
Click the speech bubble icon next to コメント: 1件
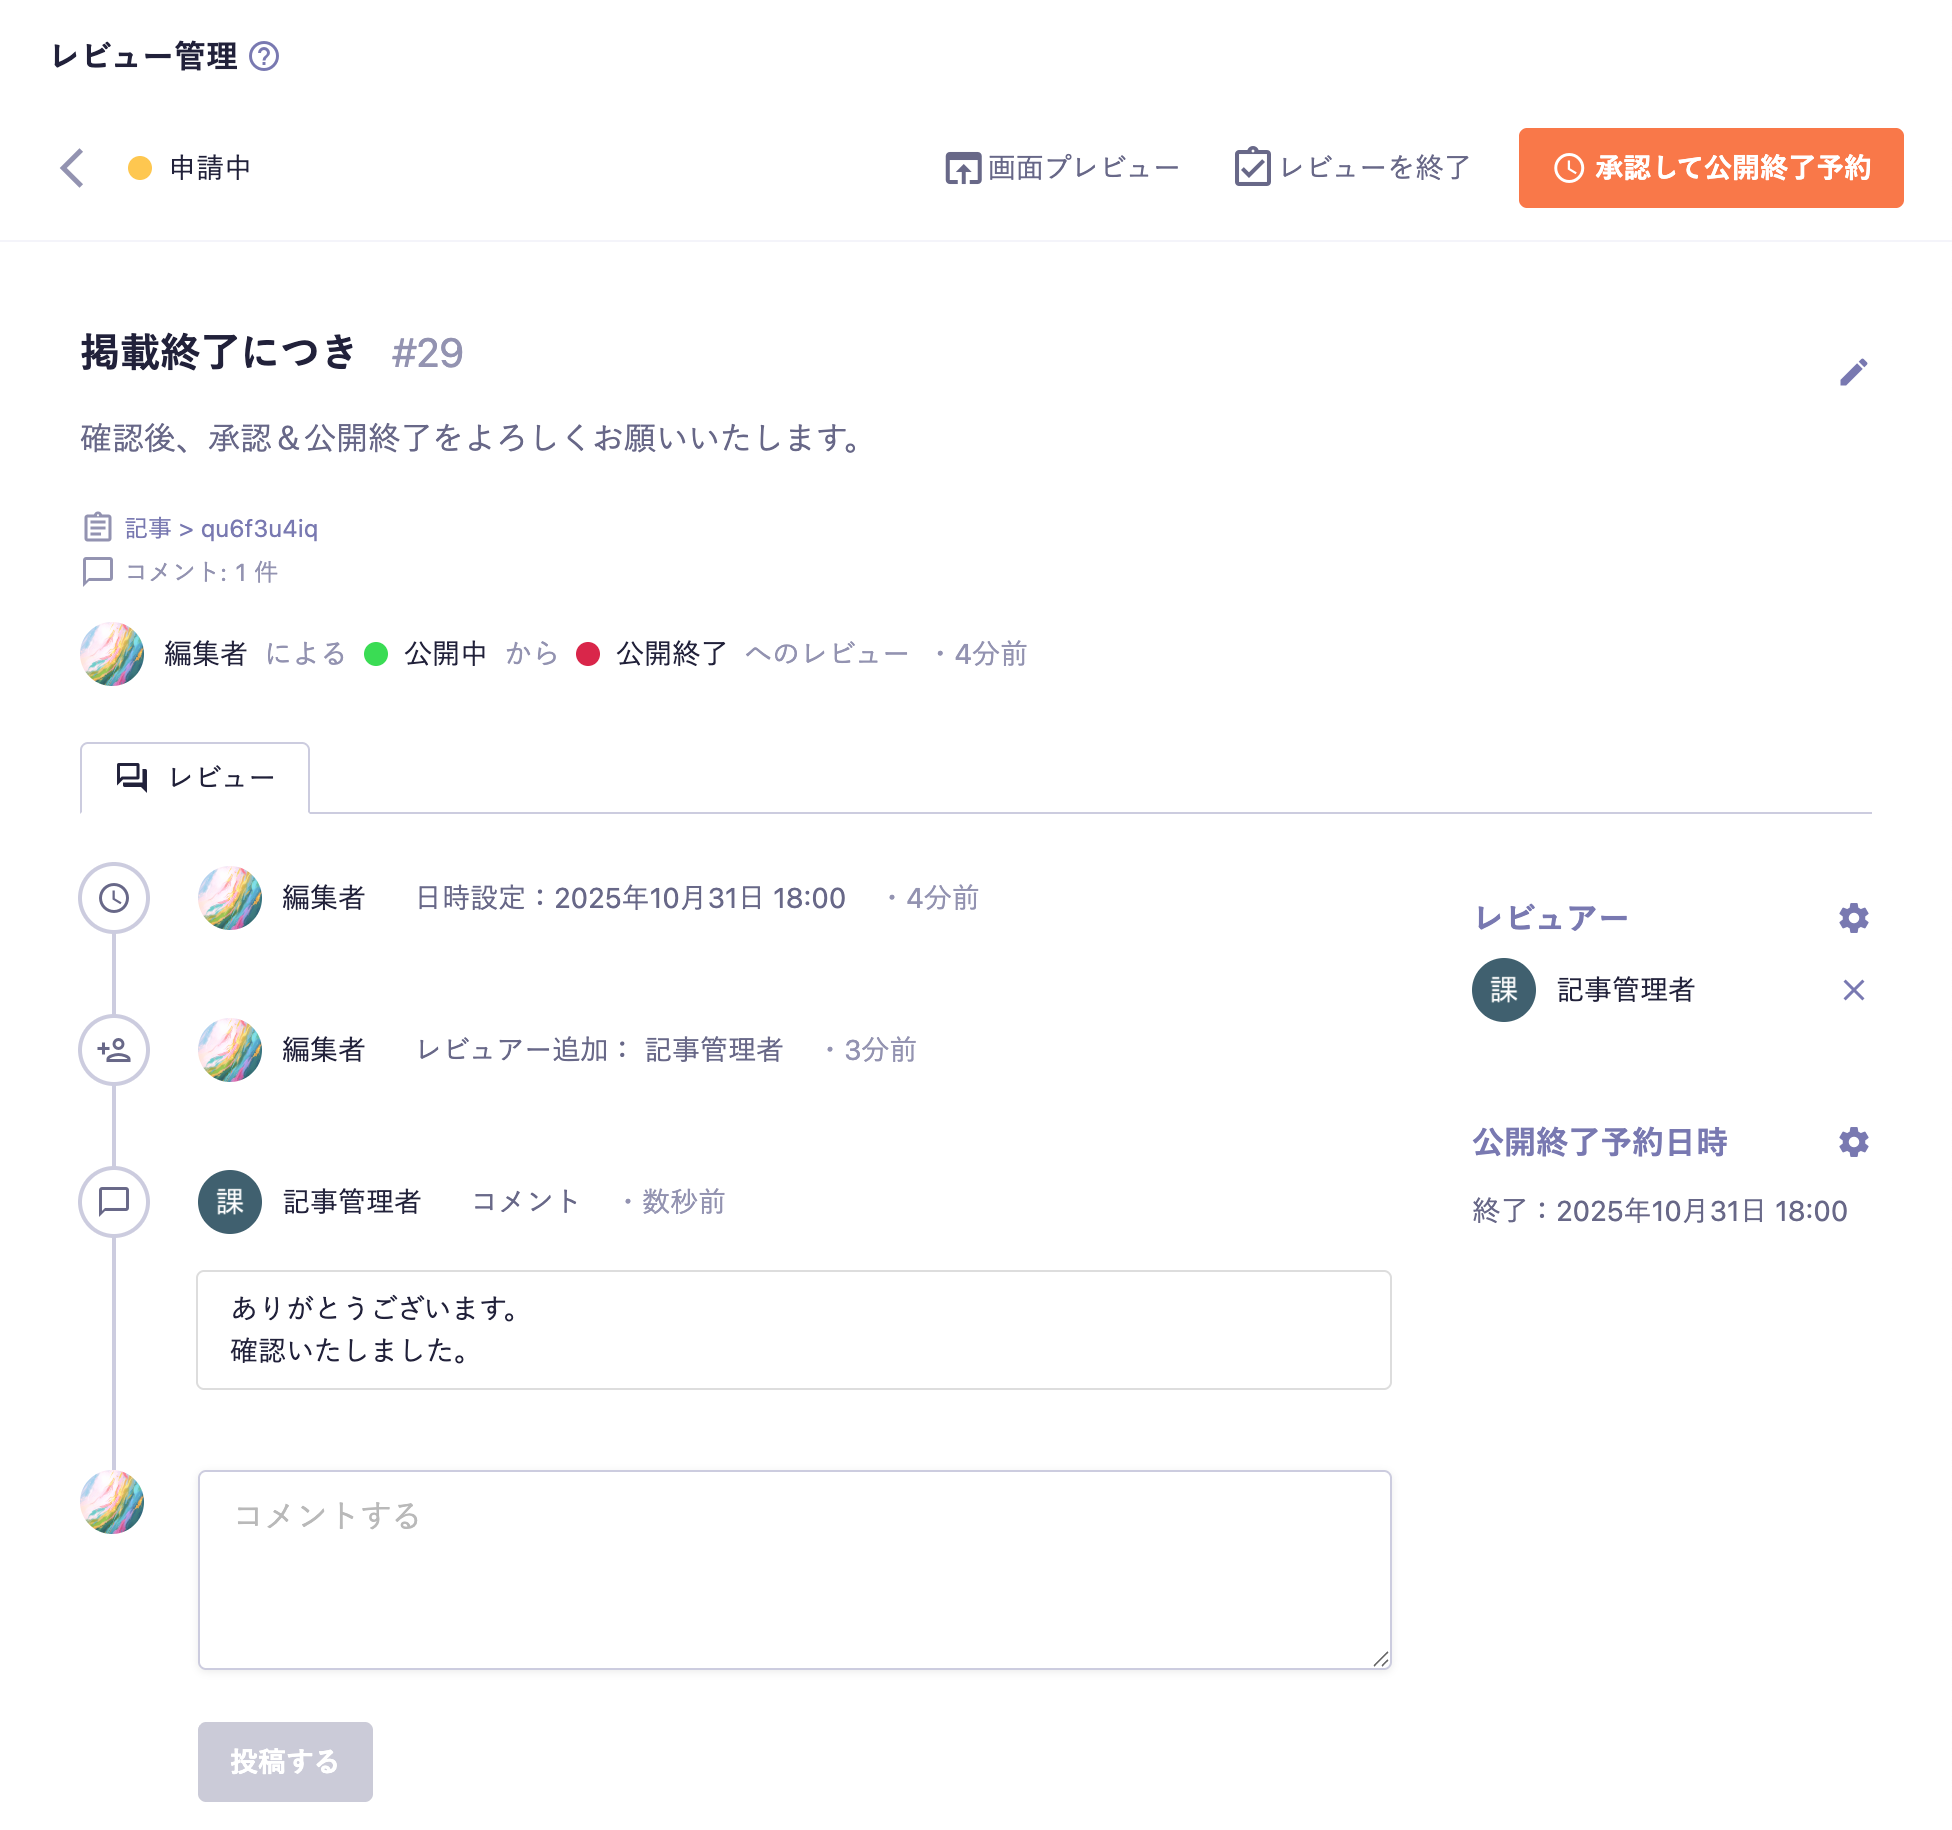pyautogui.click(x=97, y=572)
